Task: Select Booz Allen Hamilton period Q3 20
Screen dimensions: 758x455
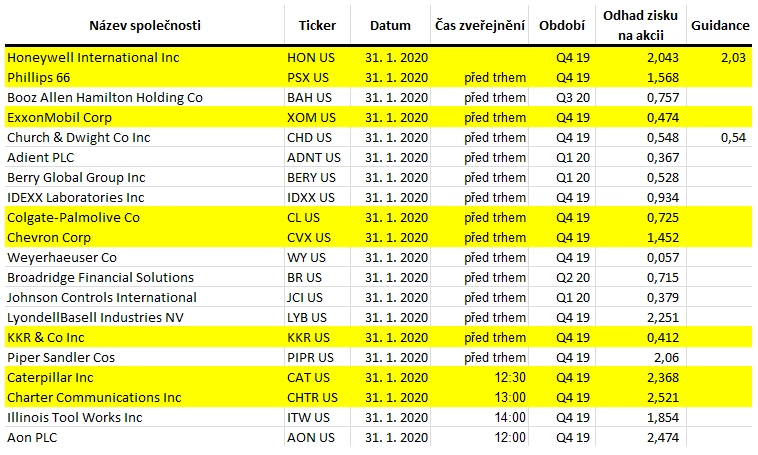Action: 573,98
